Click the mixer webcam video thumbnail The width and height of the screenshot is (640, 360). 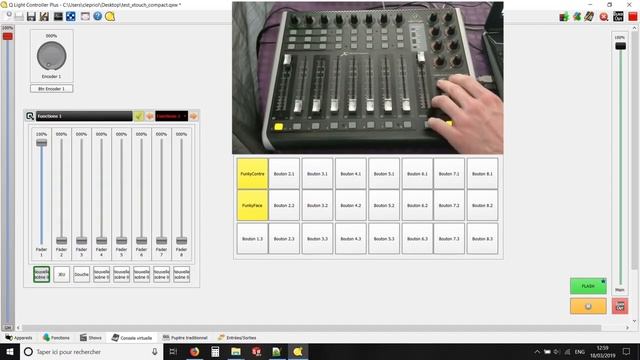coord(368,78)
